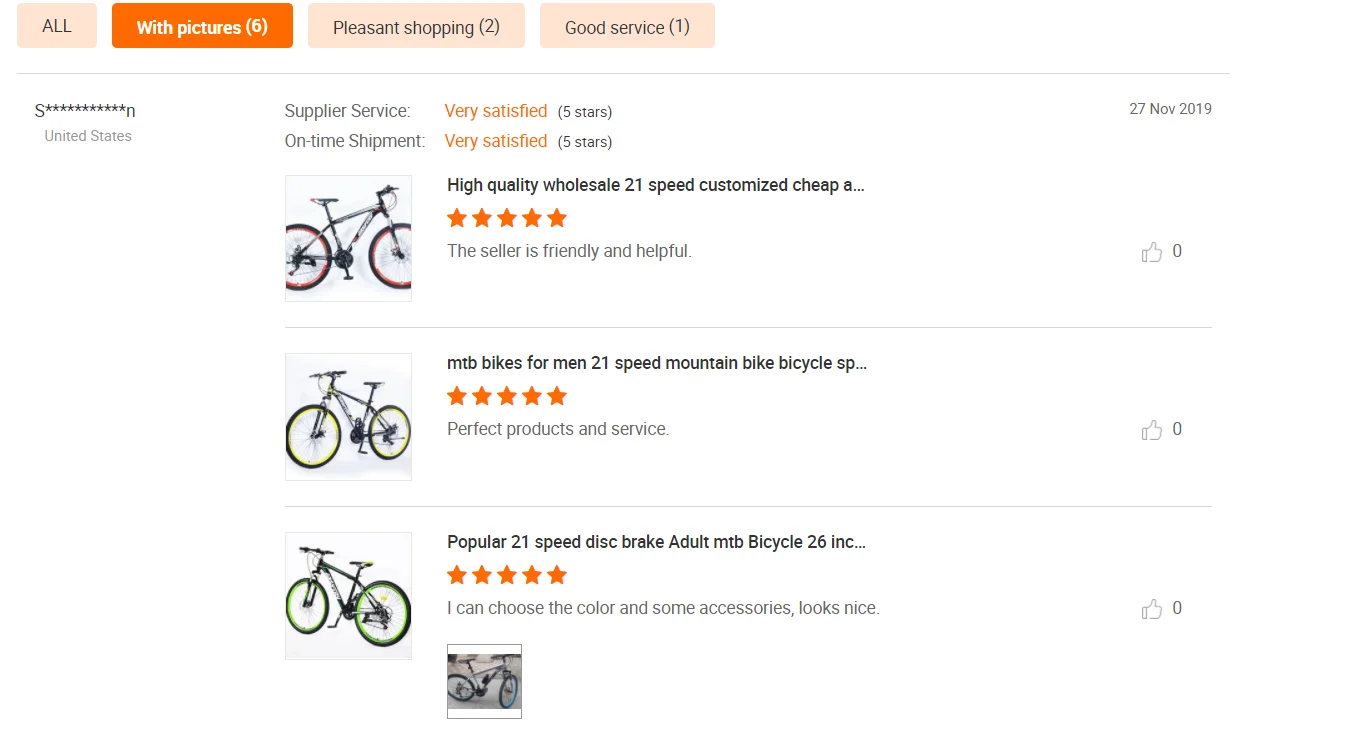Show ALL reviews filter
This screenshot has height=742, width=1346.
click(57, 26)
